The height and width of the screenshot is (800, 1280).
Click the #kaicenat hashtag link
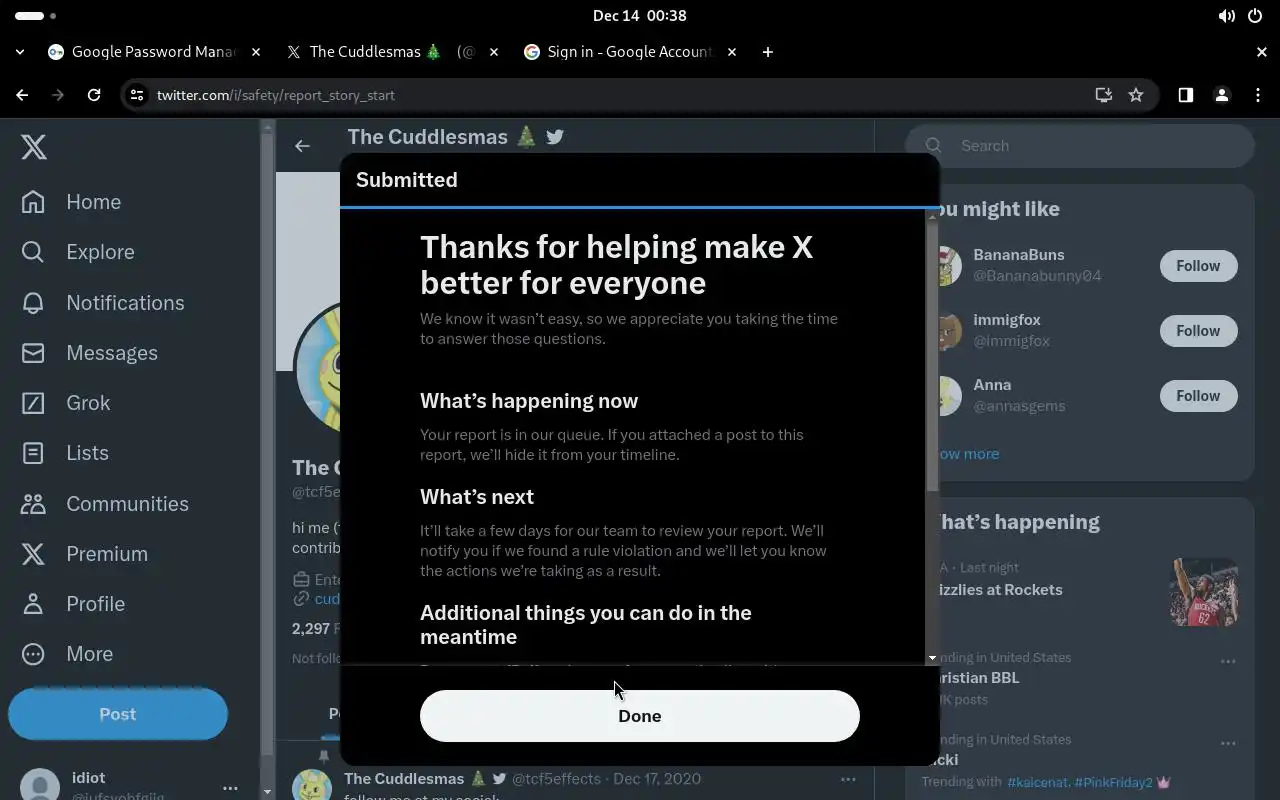[x=1038, y=782]
